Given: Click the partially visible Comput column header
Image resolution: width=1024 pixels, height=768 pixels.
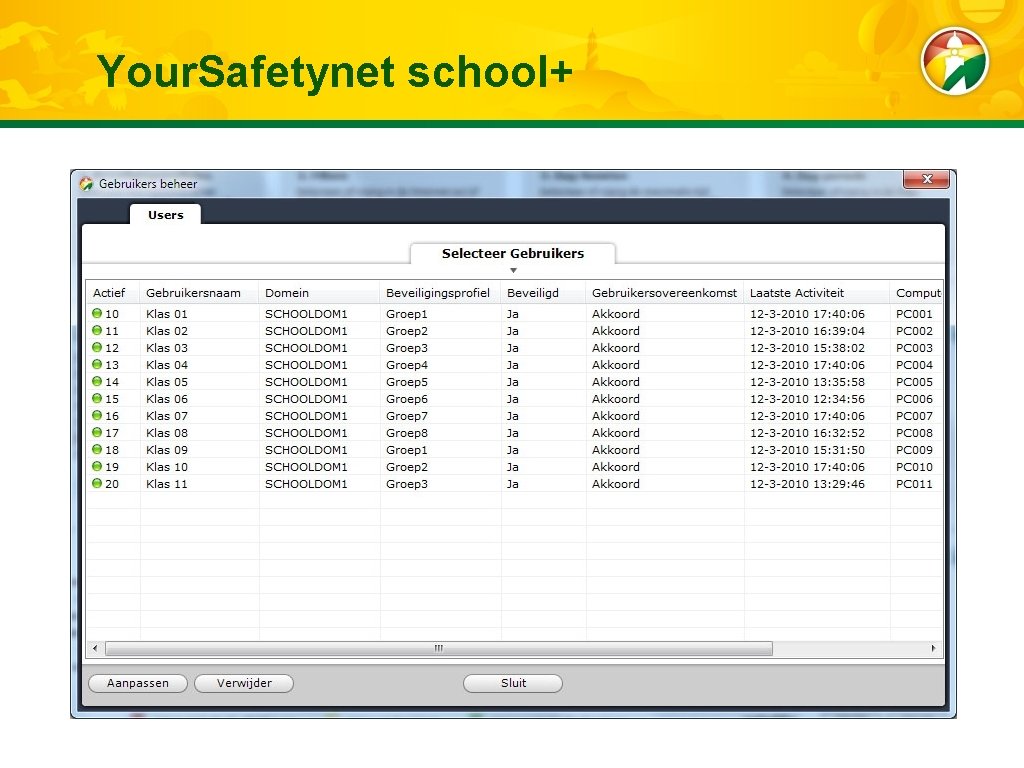Looking at the screenshot, I should coord(917,293).
